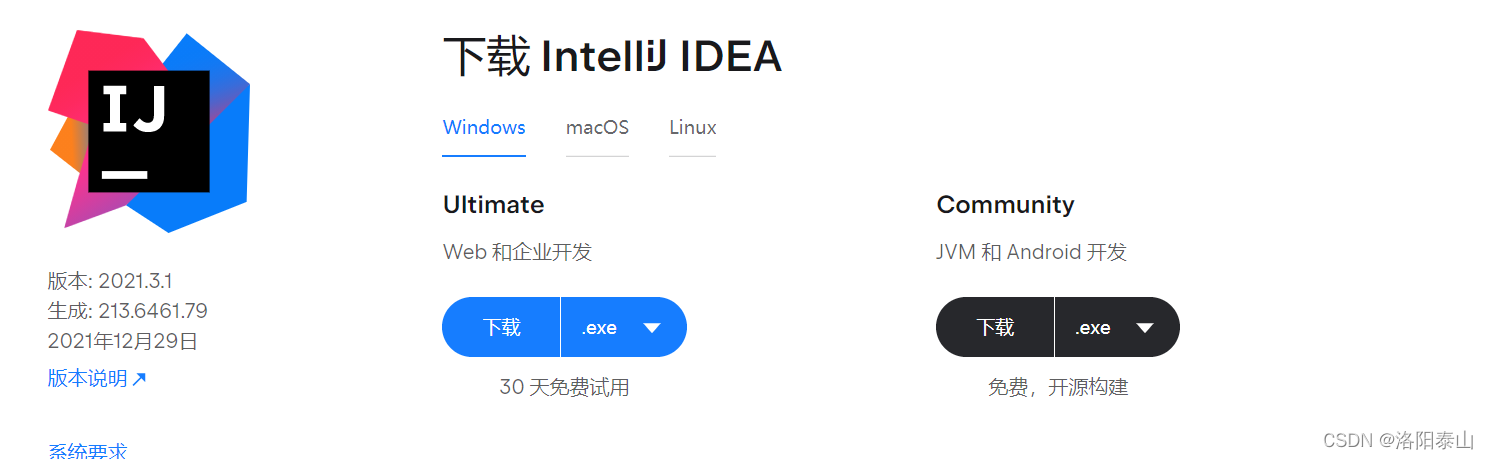Click the external-link arrow beside 版本说明

[139, 379]
